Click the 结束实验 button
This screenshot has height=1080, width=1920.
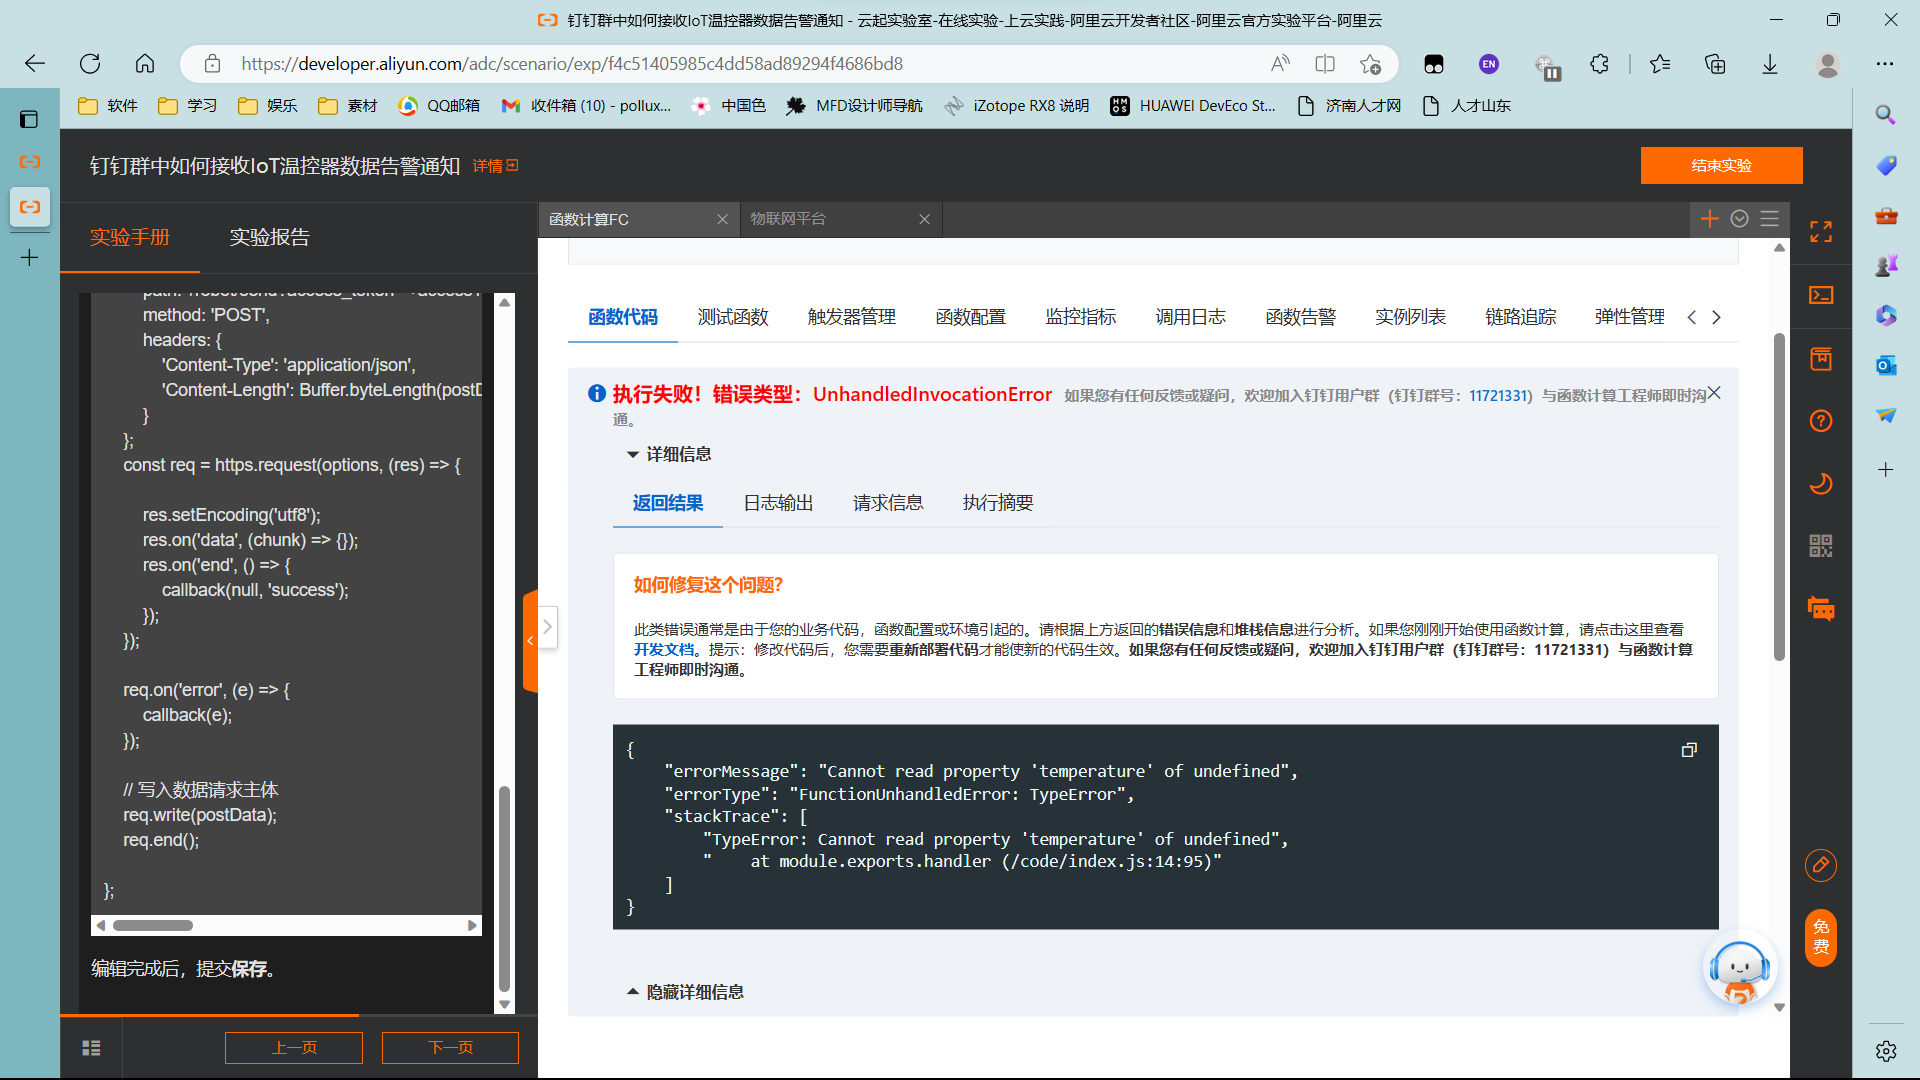[x=1722, y=166]
